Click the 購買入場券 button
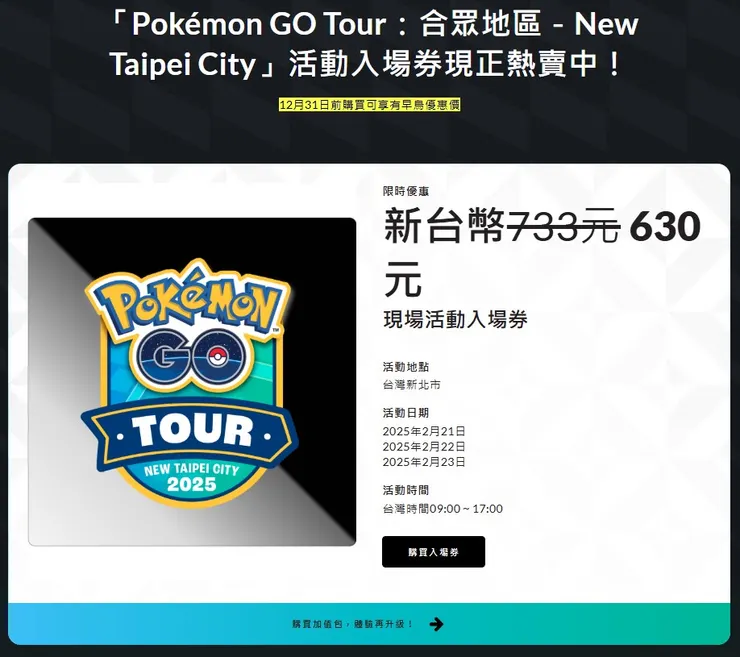Viewport: 740px width, 657px height. (433, 552)
